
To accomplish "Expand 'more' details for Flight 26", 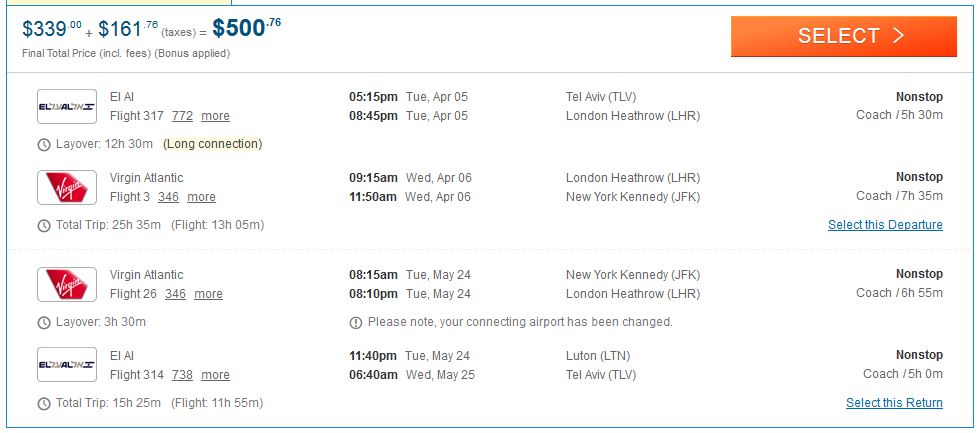I will (x=208, y=294).
